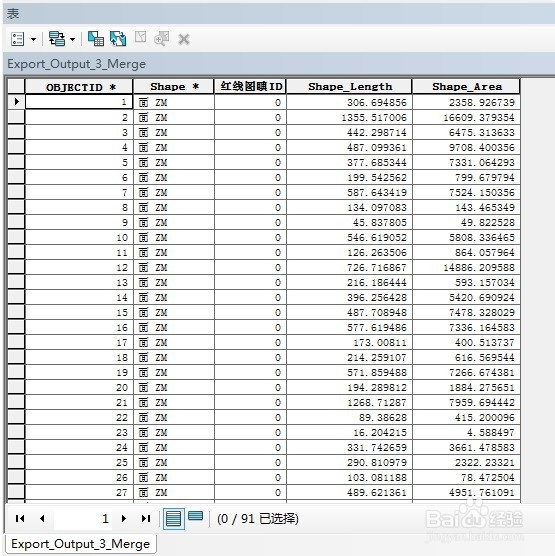Click the Shape_Area column header
The width and height of the screenshot is (555, 556).
coord(466,87)
